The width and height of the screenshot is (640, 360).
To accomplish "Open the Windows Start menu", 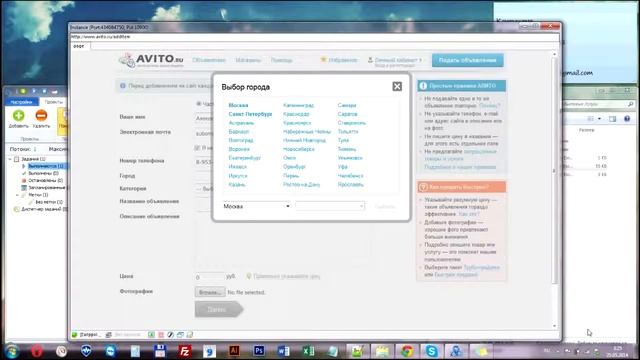I will click(x=11, y=351).
